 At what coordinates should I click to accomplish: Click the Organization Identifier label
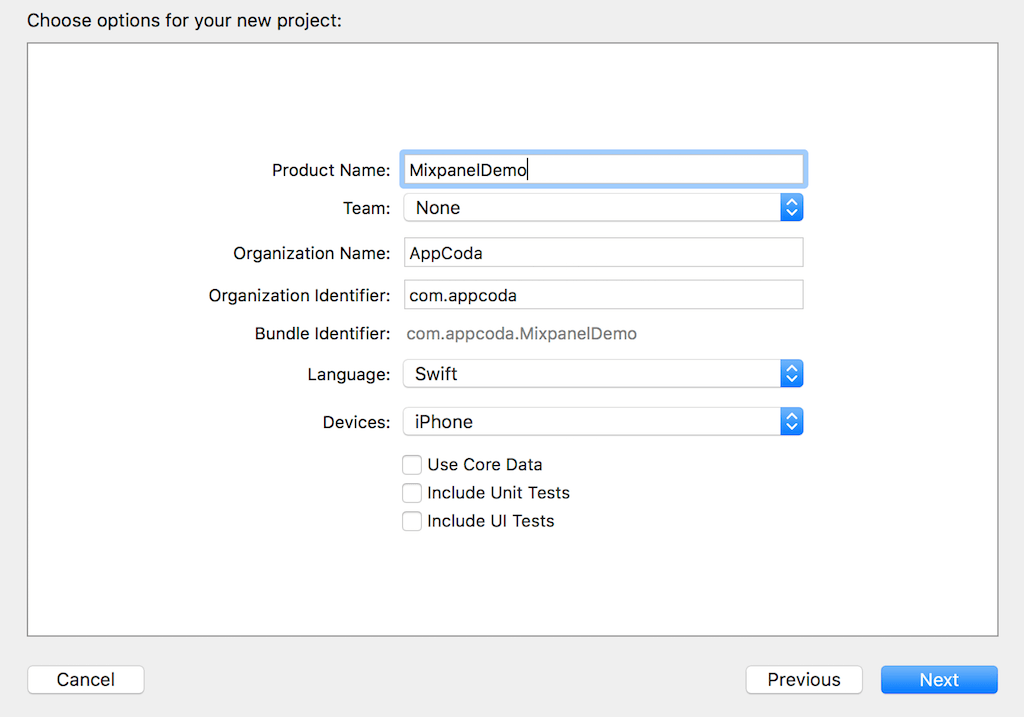[300, 296]
